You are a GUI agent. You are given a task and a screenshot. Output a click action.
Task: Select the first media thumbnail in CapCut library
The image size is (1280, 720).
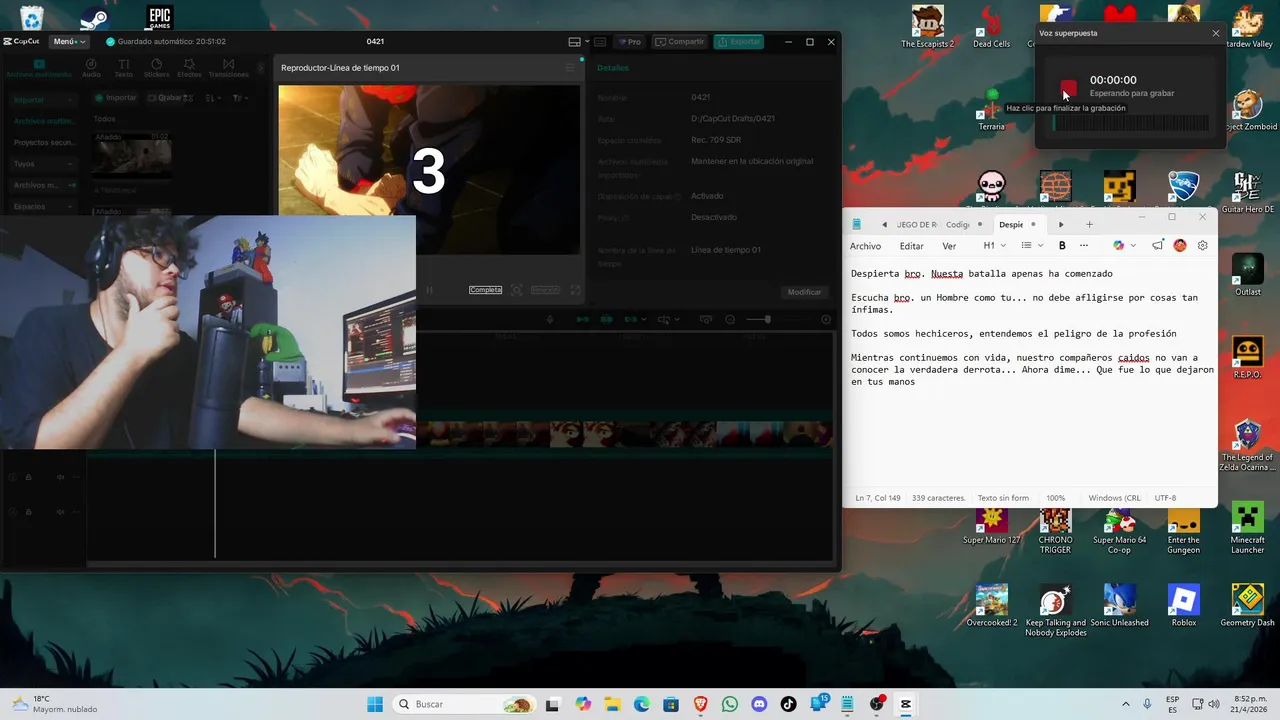(x=133, y=157)
